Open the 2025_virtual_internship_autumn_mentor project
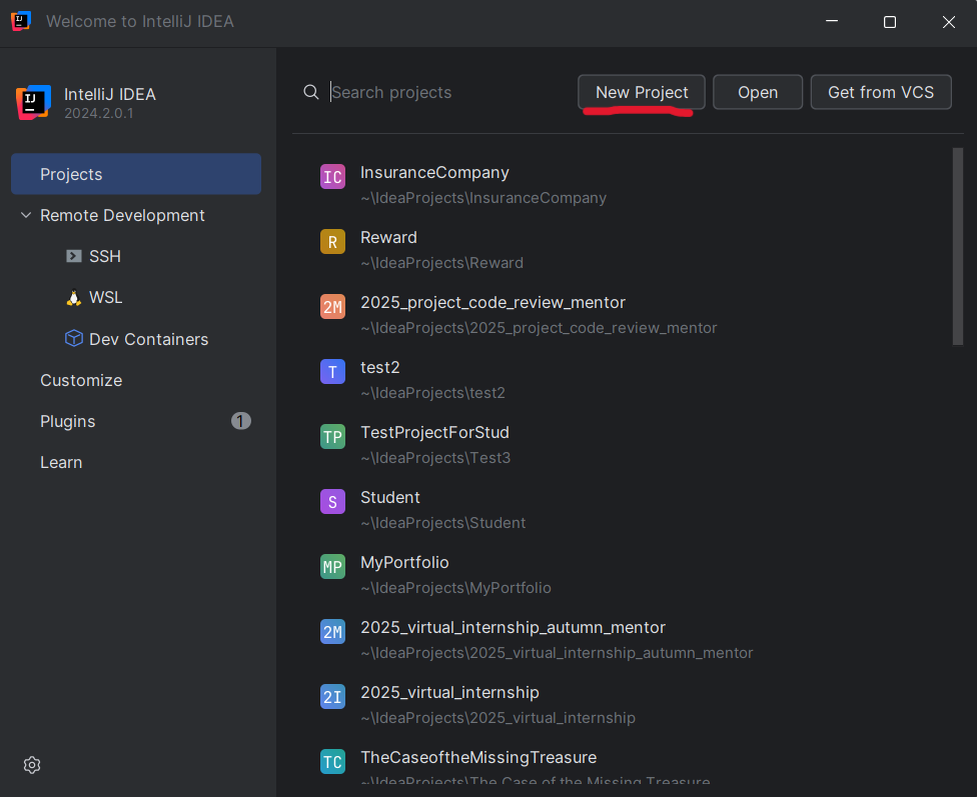Screen dimensions: 977x797 513,628
